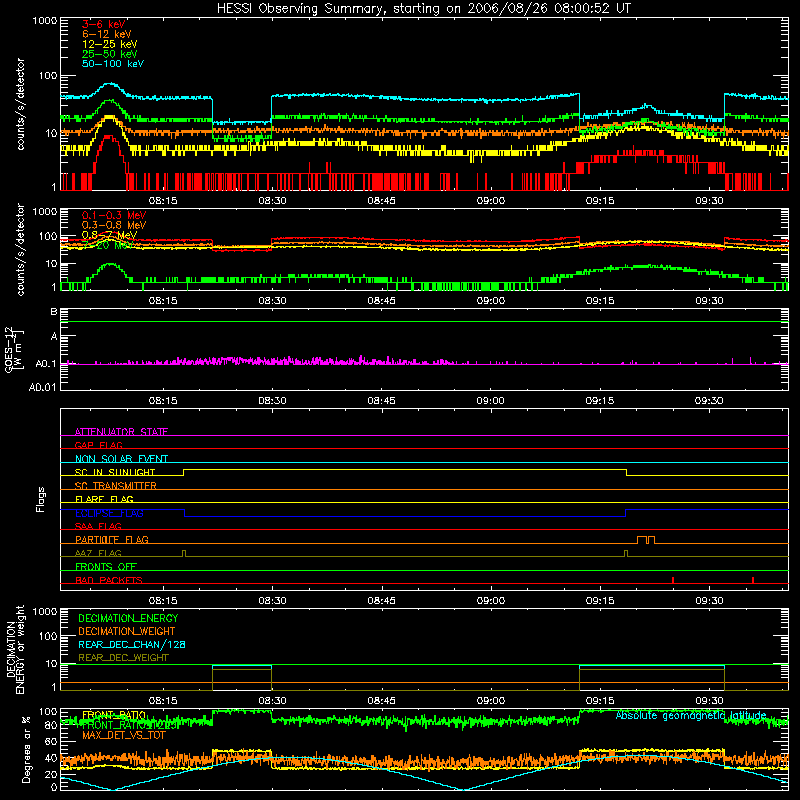The width and height of the screenshot is (800, 800).
Task: Click the second red BAD_PACKETS tick mark
Action: pos(753,580)
